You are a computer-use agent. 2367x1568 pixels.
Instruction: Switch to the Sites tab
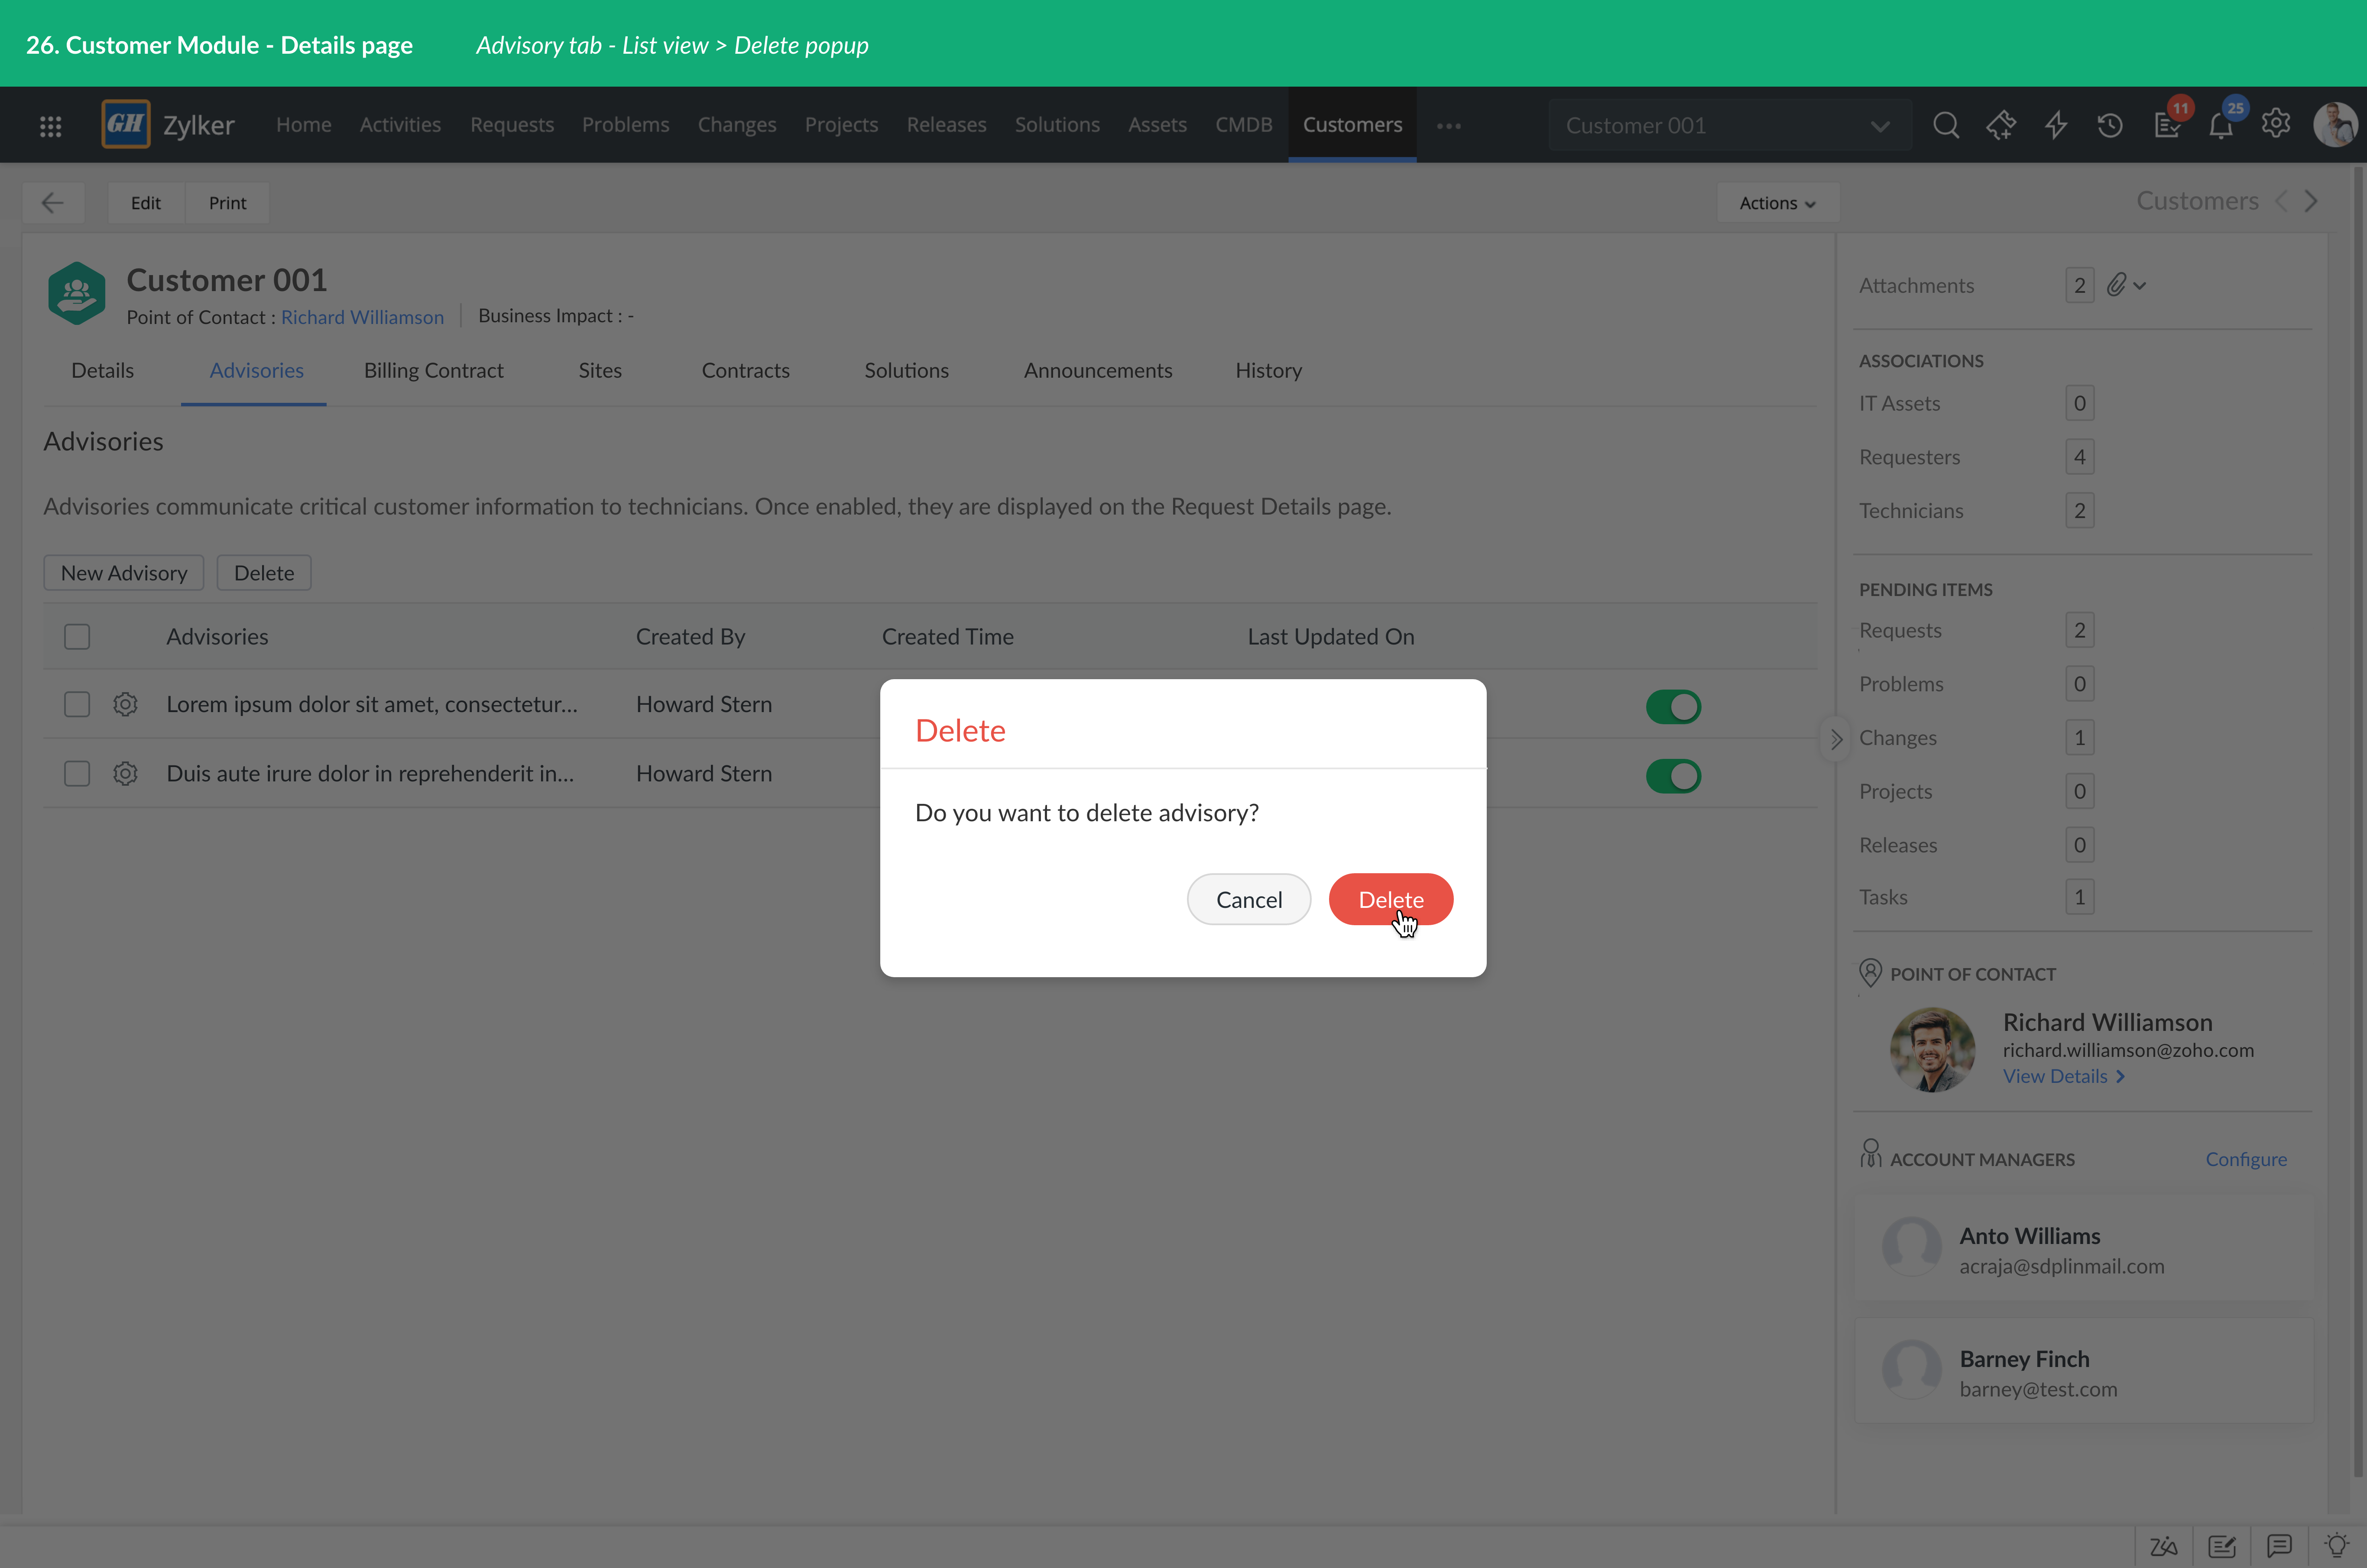click(600, 371)
